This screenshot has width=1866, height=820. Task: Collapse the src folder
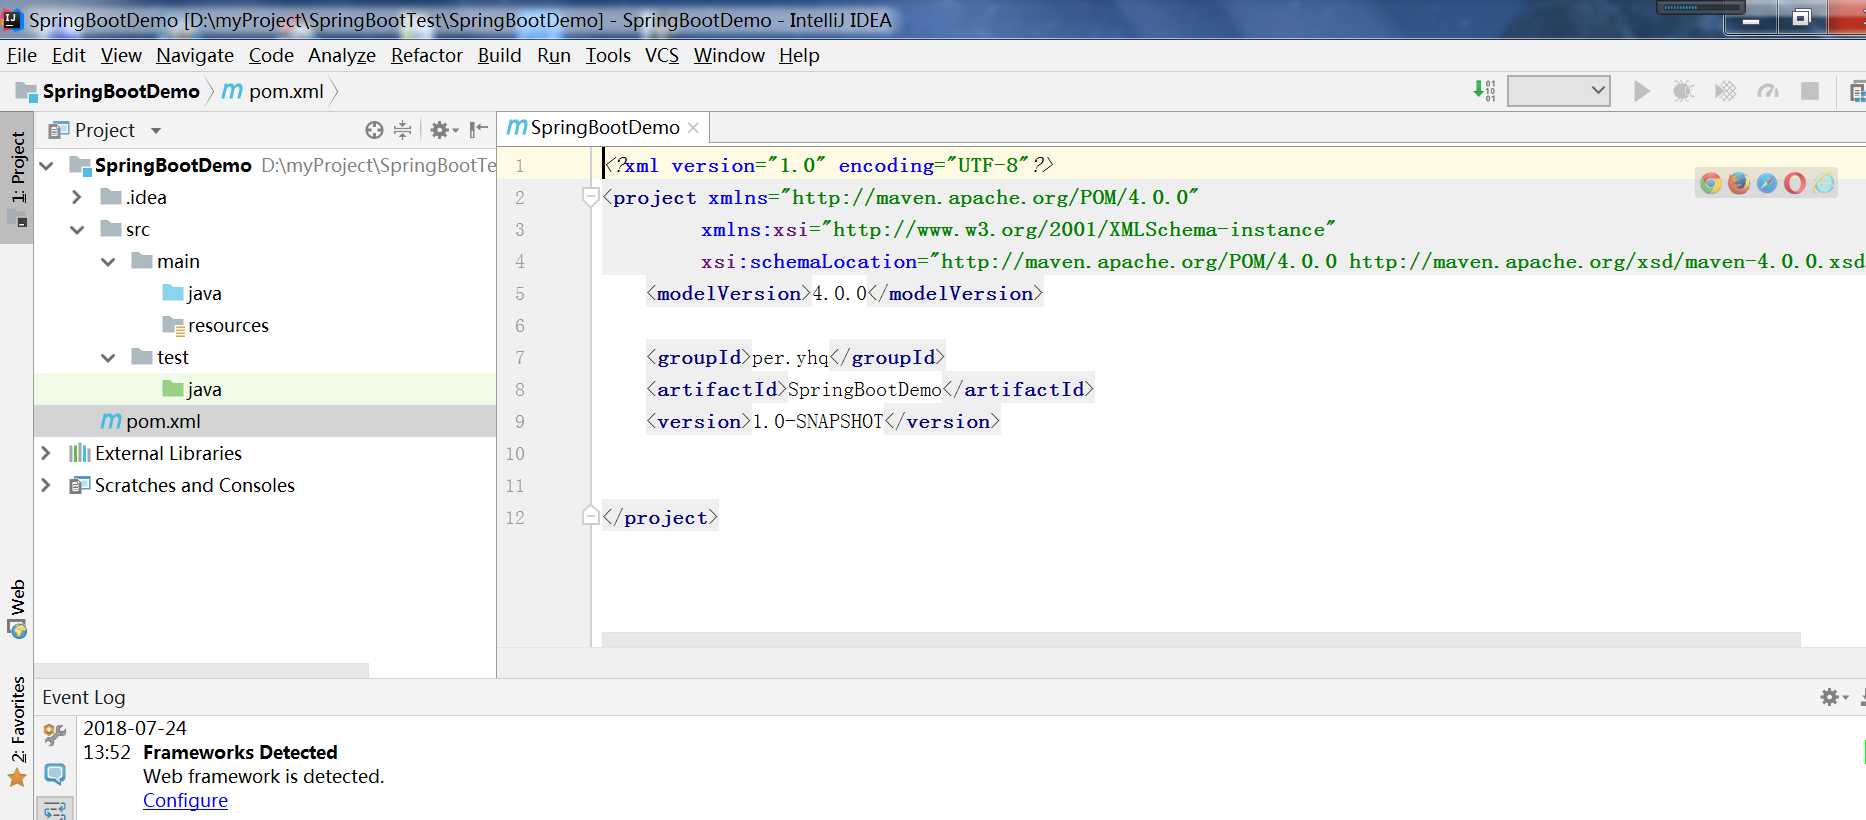[77, 229]
